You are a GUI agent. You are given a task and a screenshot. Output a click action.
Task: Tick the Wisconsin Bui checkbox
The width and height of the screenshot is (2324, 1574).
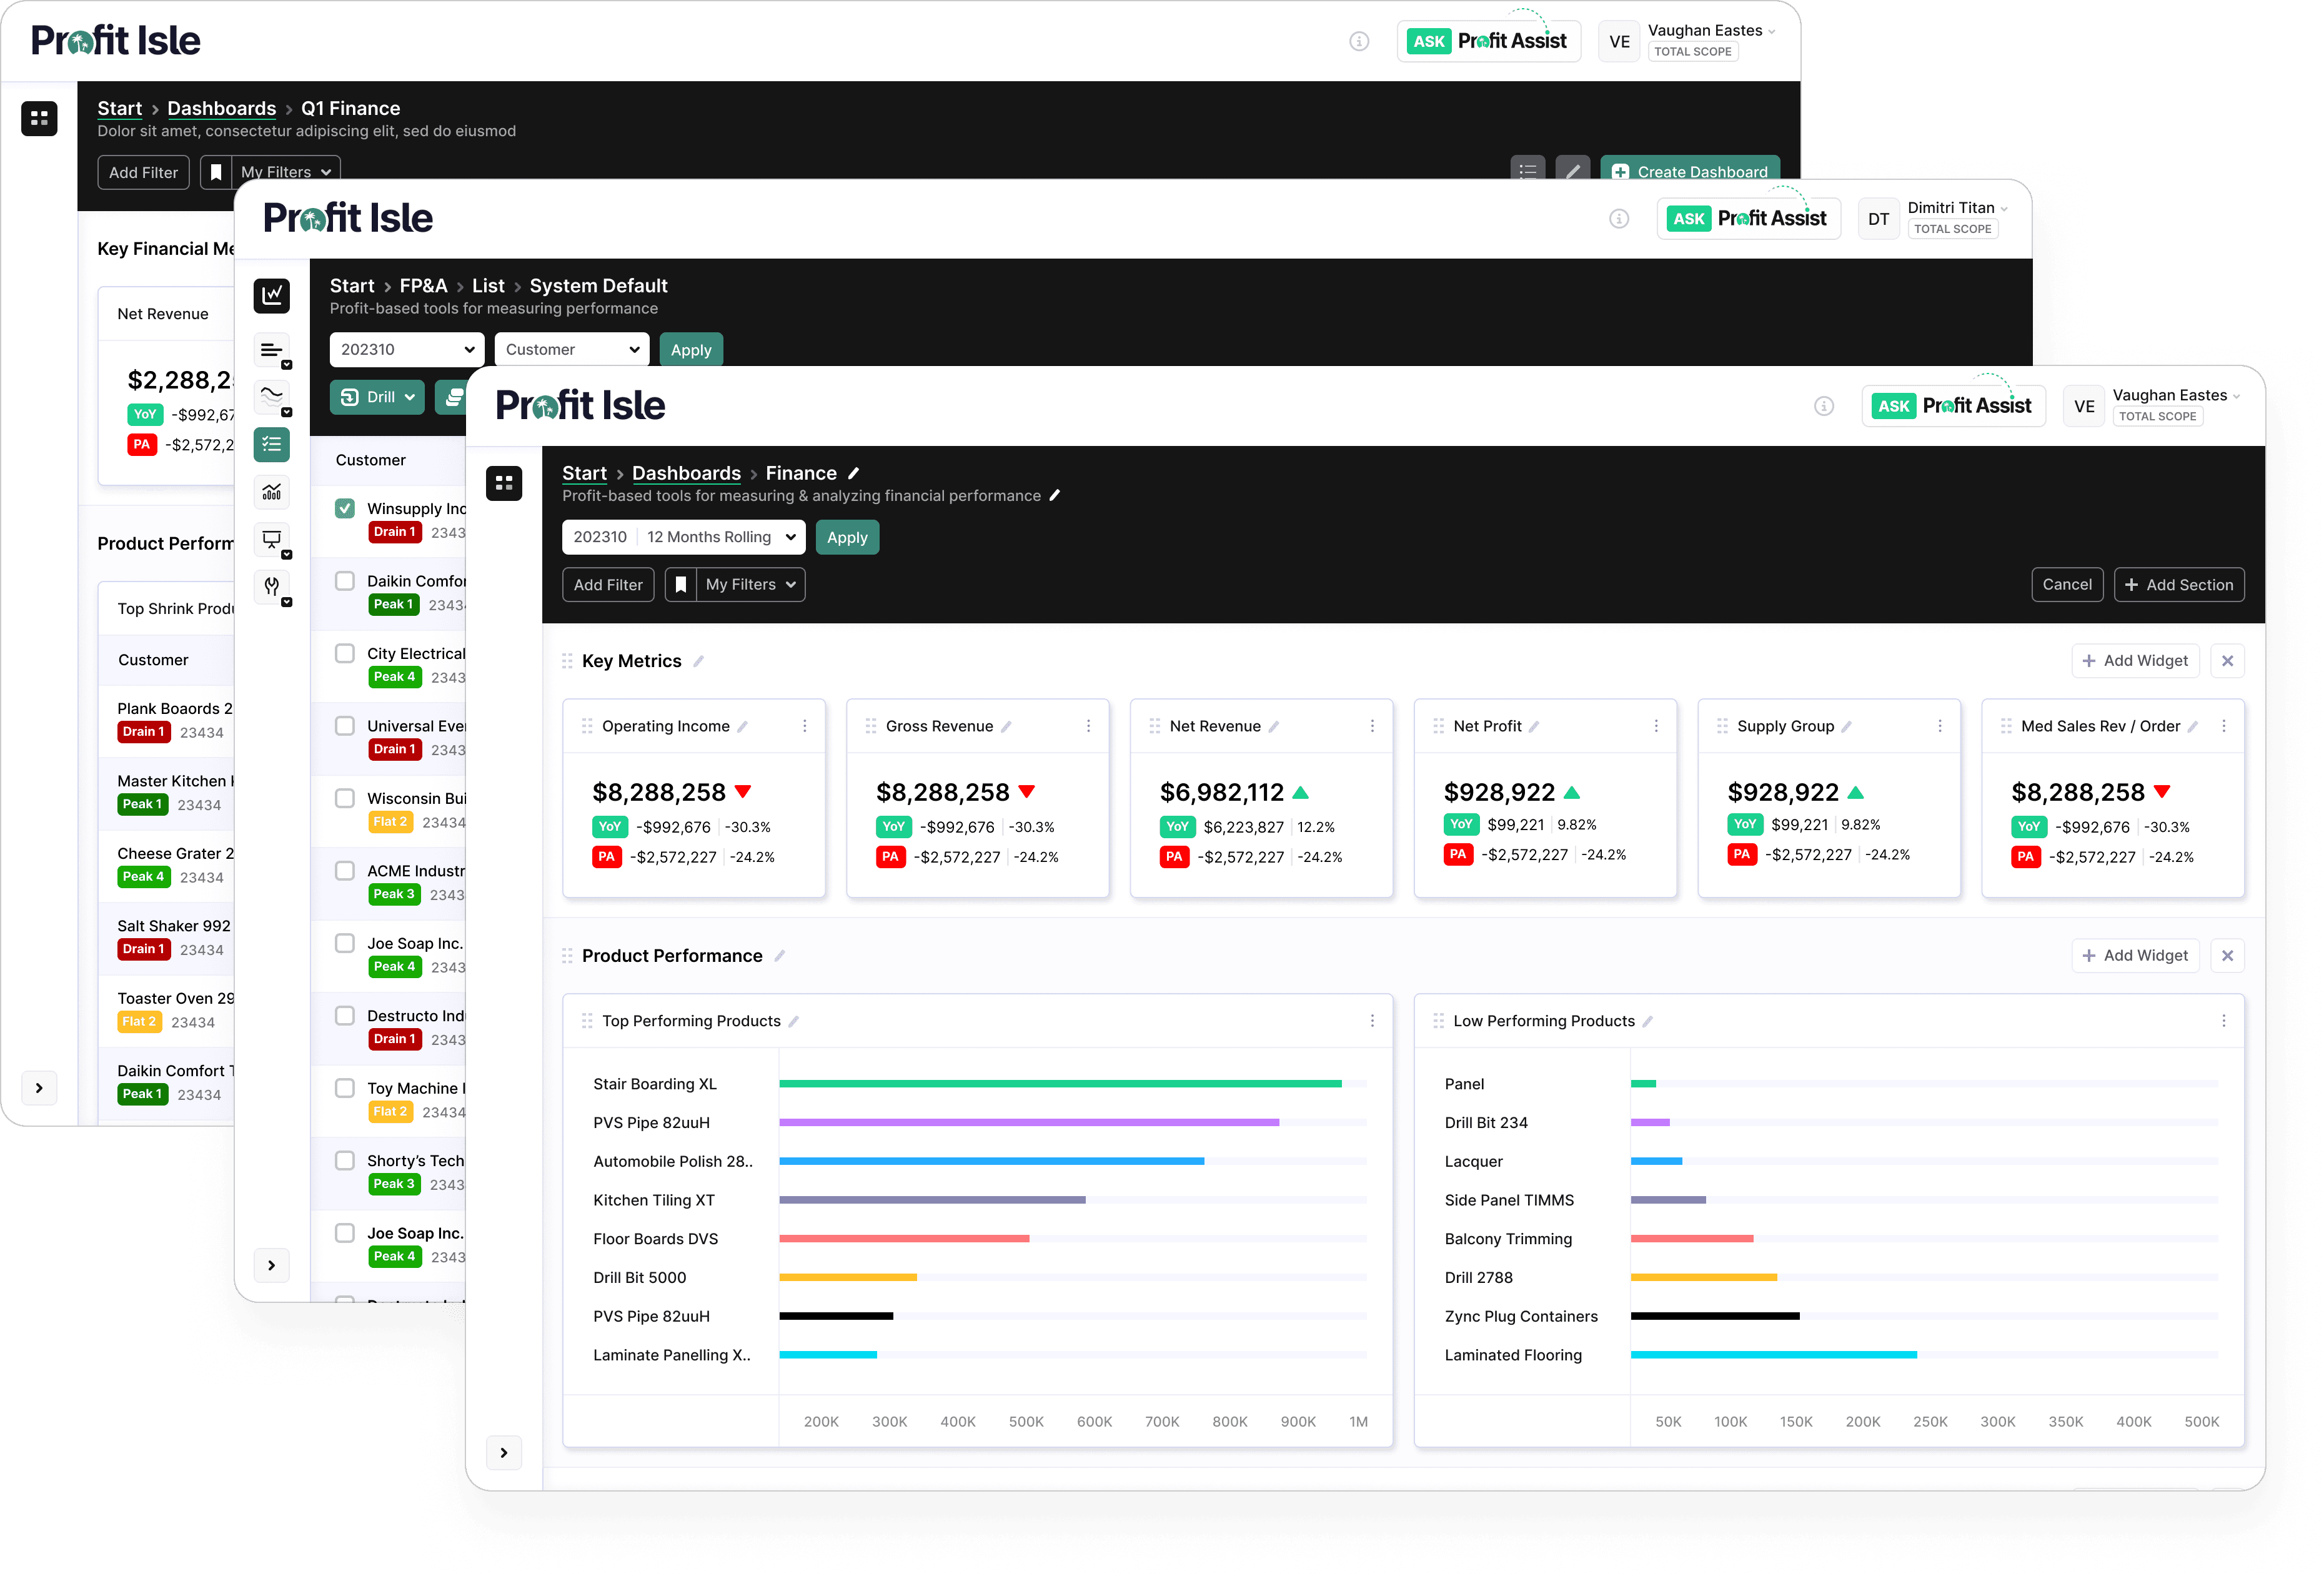[345, 798]
